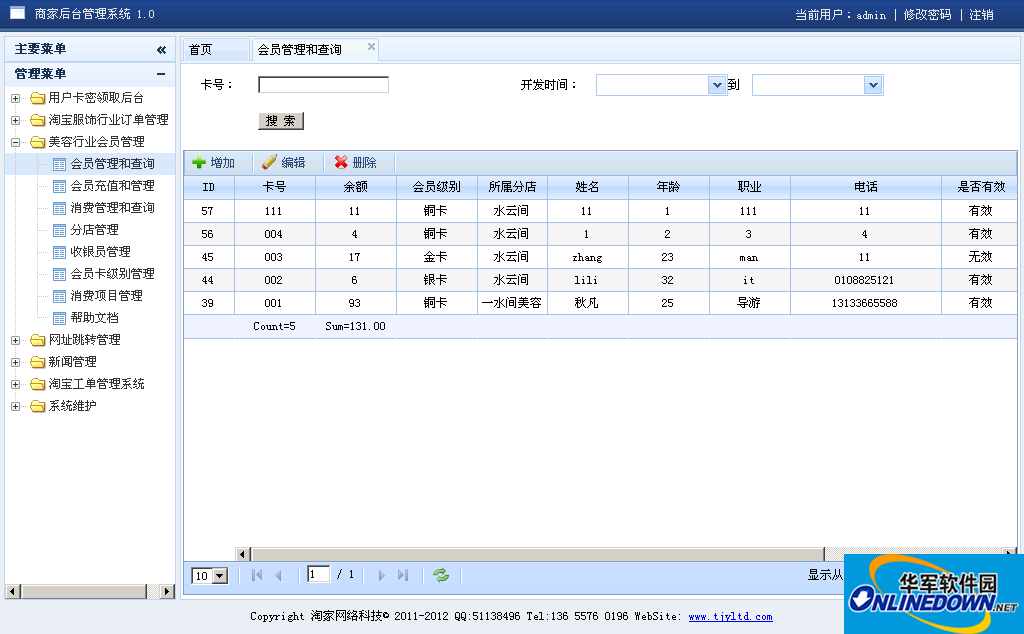Collapse the 美容行业会员管理 folder
The image size is (1024, 634).
point(16,142)
